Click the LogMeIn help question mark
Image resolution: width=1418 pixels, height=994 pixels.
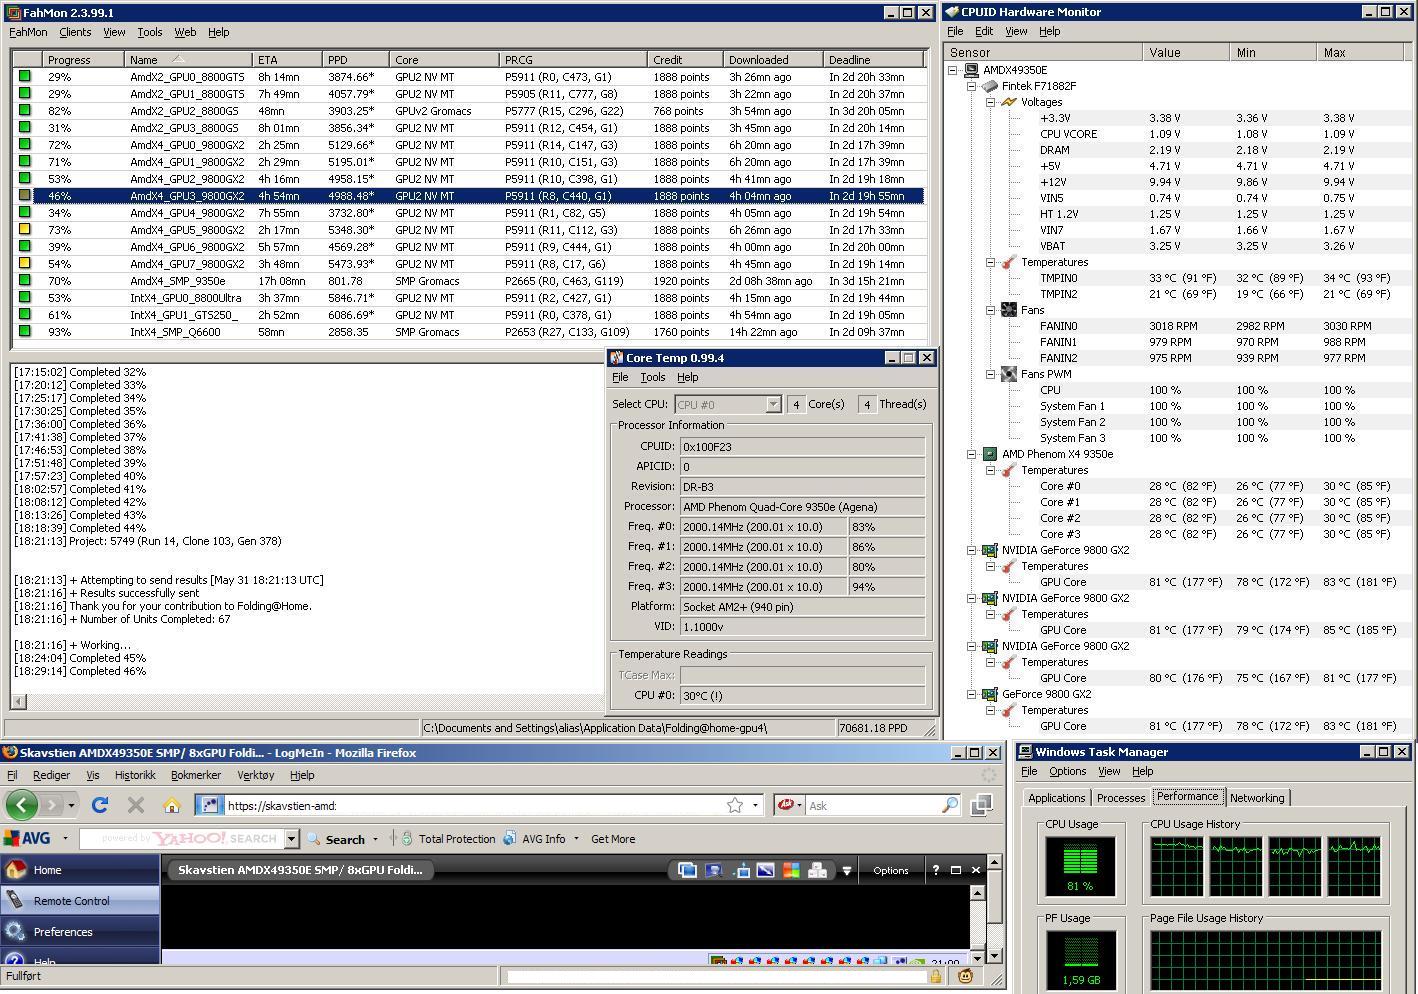[x=936, y=870]
